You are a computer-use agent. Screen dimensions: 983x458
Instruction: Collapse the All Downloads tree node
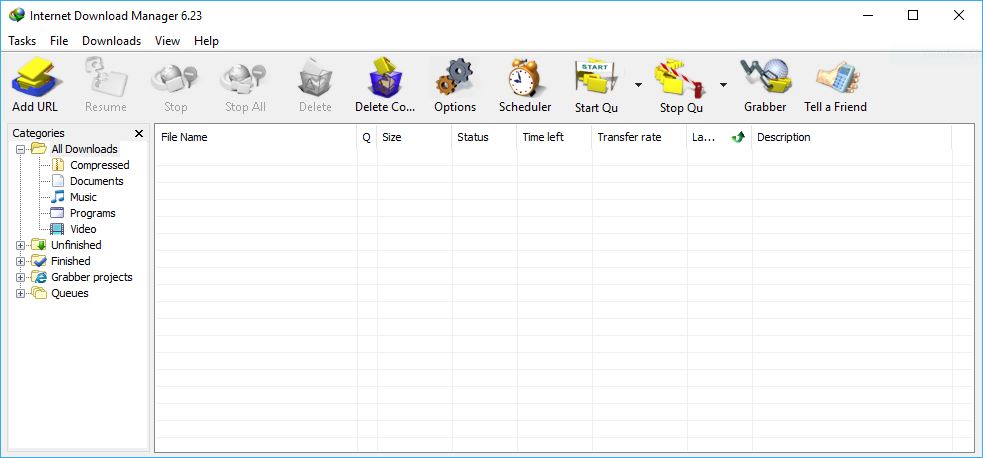coord(20,149)
